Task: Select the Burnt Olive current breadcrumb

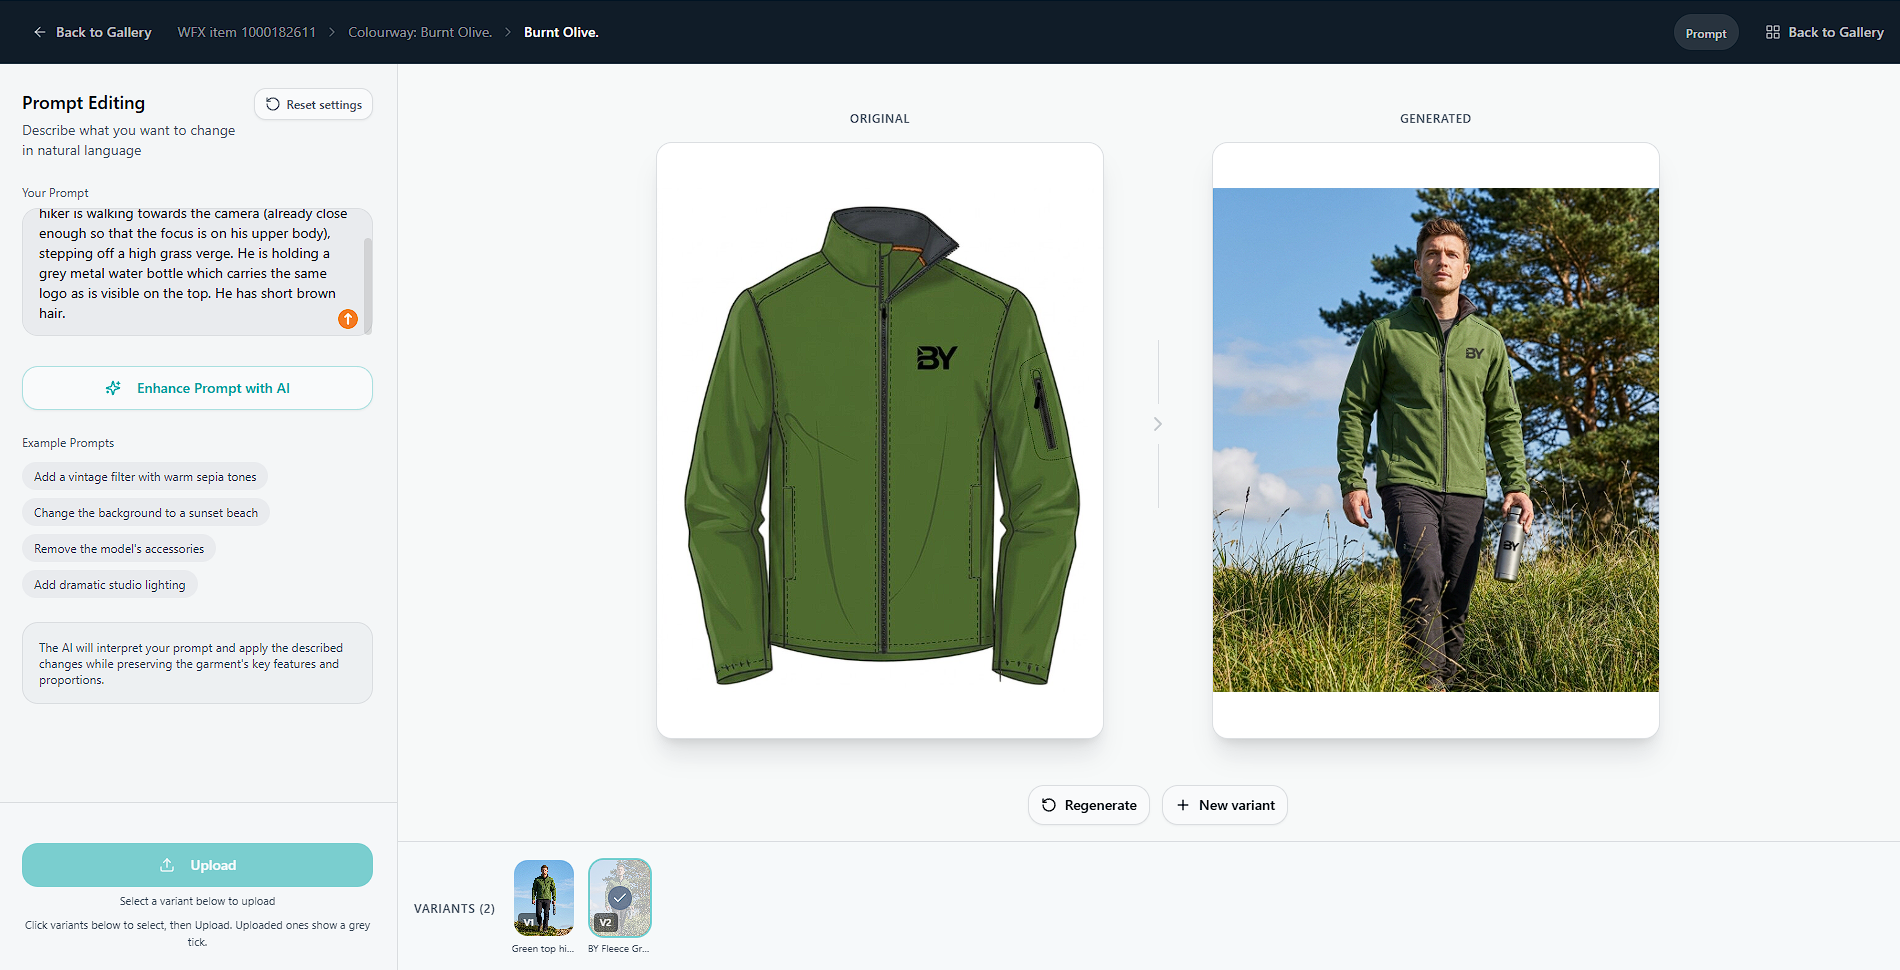Action: click(x=561, y=32)
